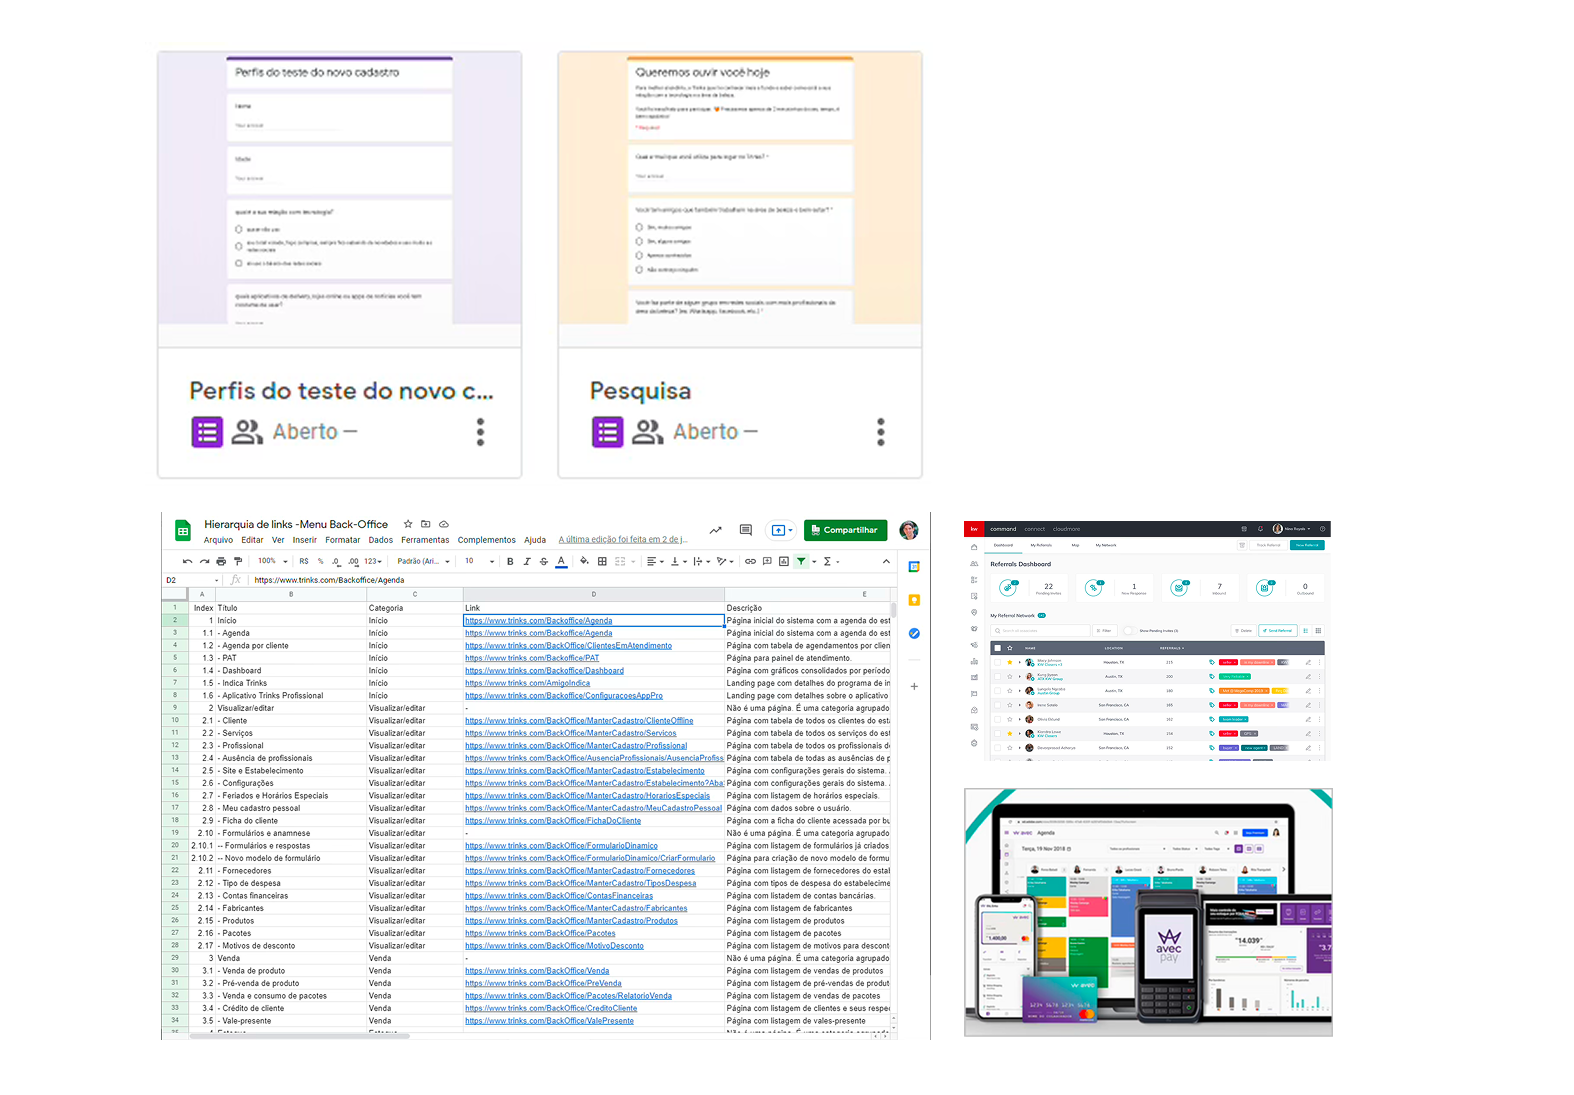Open the comments history icon

pyautogui.click(x=745, y=530)
